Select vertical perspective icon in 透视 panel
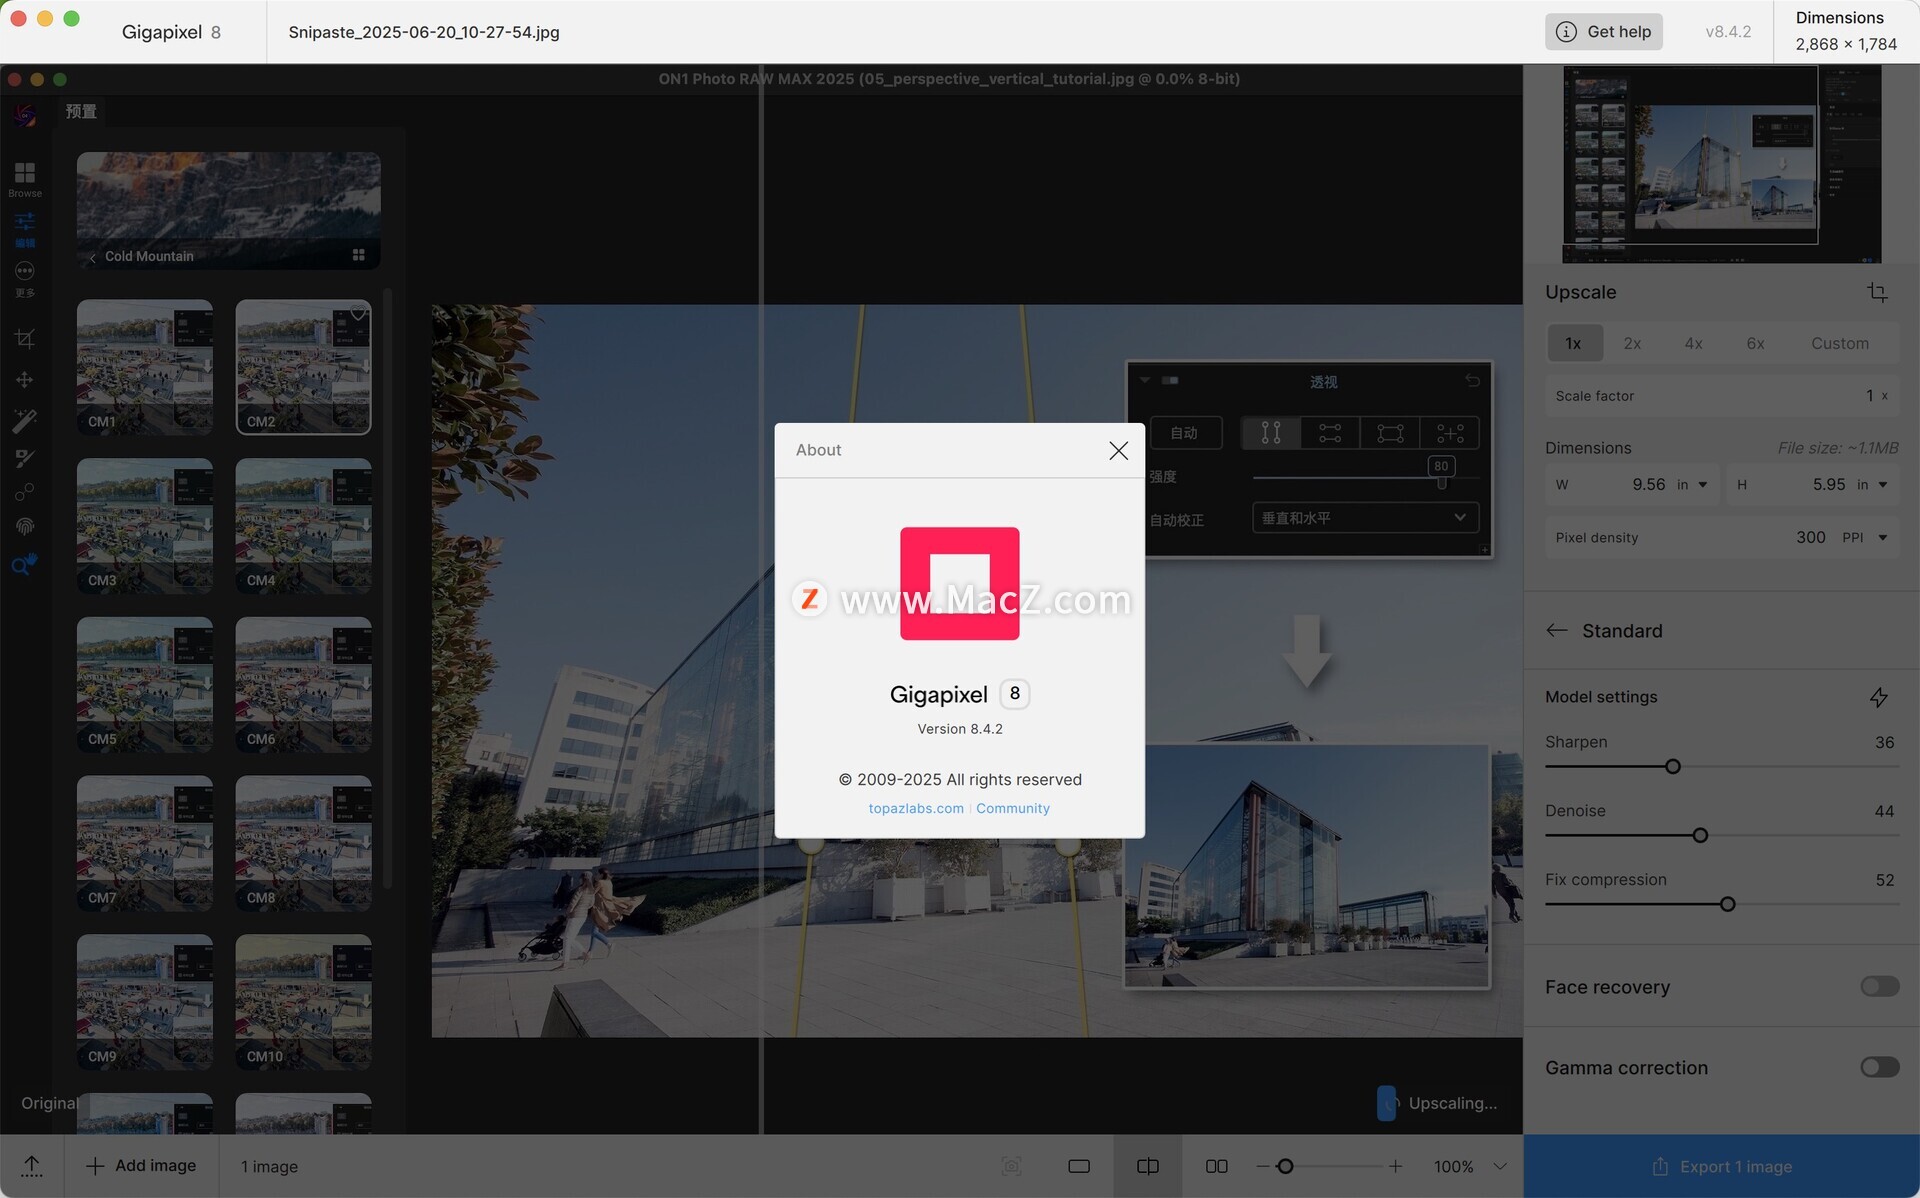Image resolution: width=1920 pixels, height=1198 pixels. click(x=1270, y=433)
